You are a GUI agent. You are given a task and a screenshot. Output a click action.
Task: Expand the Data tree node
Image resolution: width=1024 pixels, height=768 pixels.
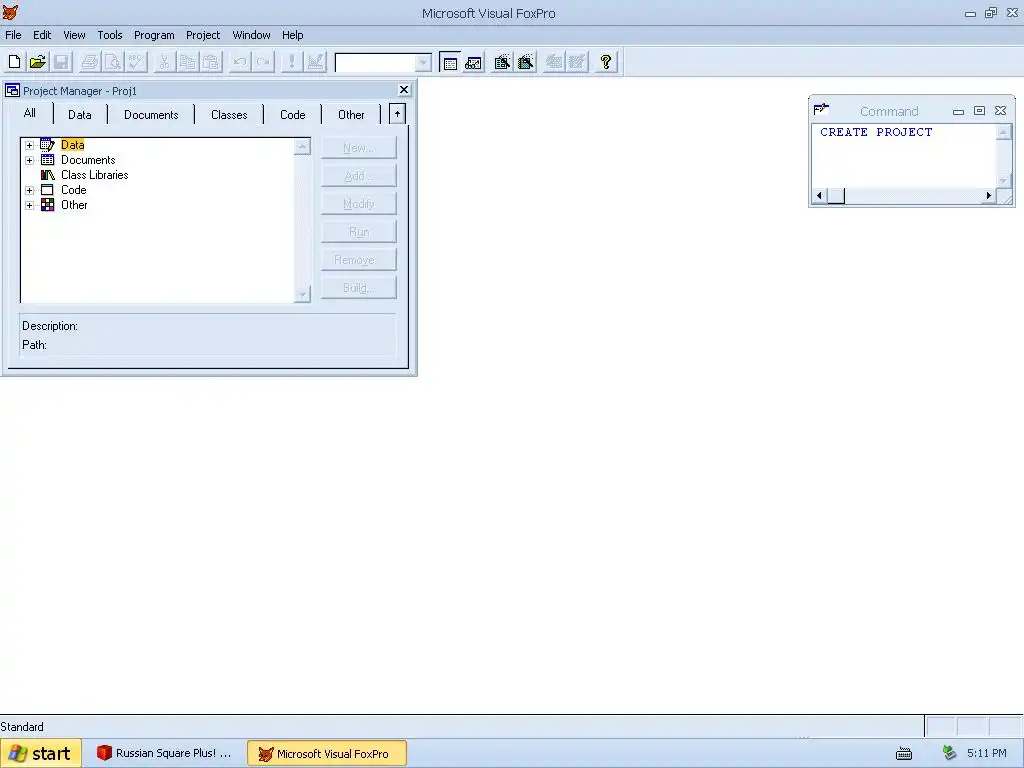[x=29, y=145]
